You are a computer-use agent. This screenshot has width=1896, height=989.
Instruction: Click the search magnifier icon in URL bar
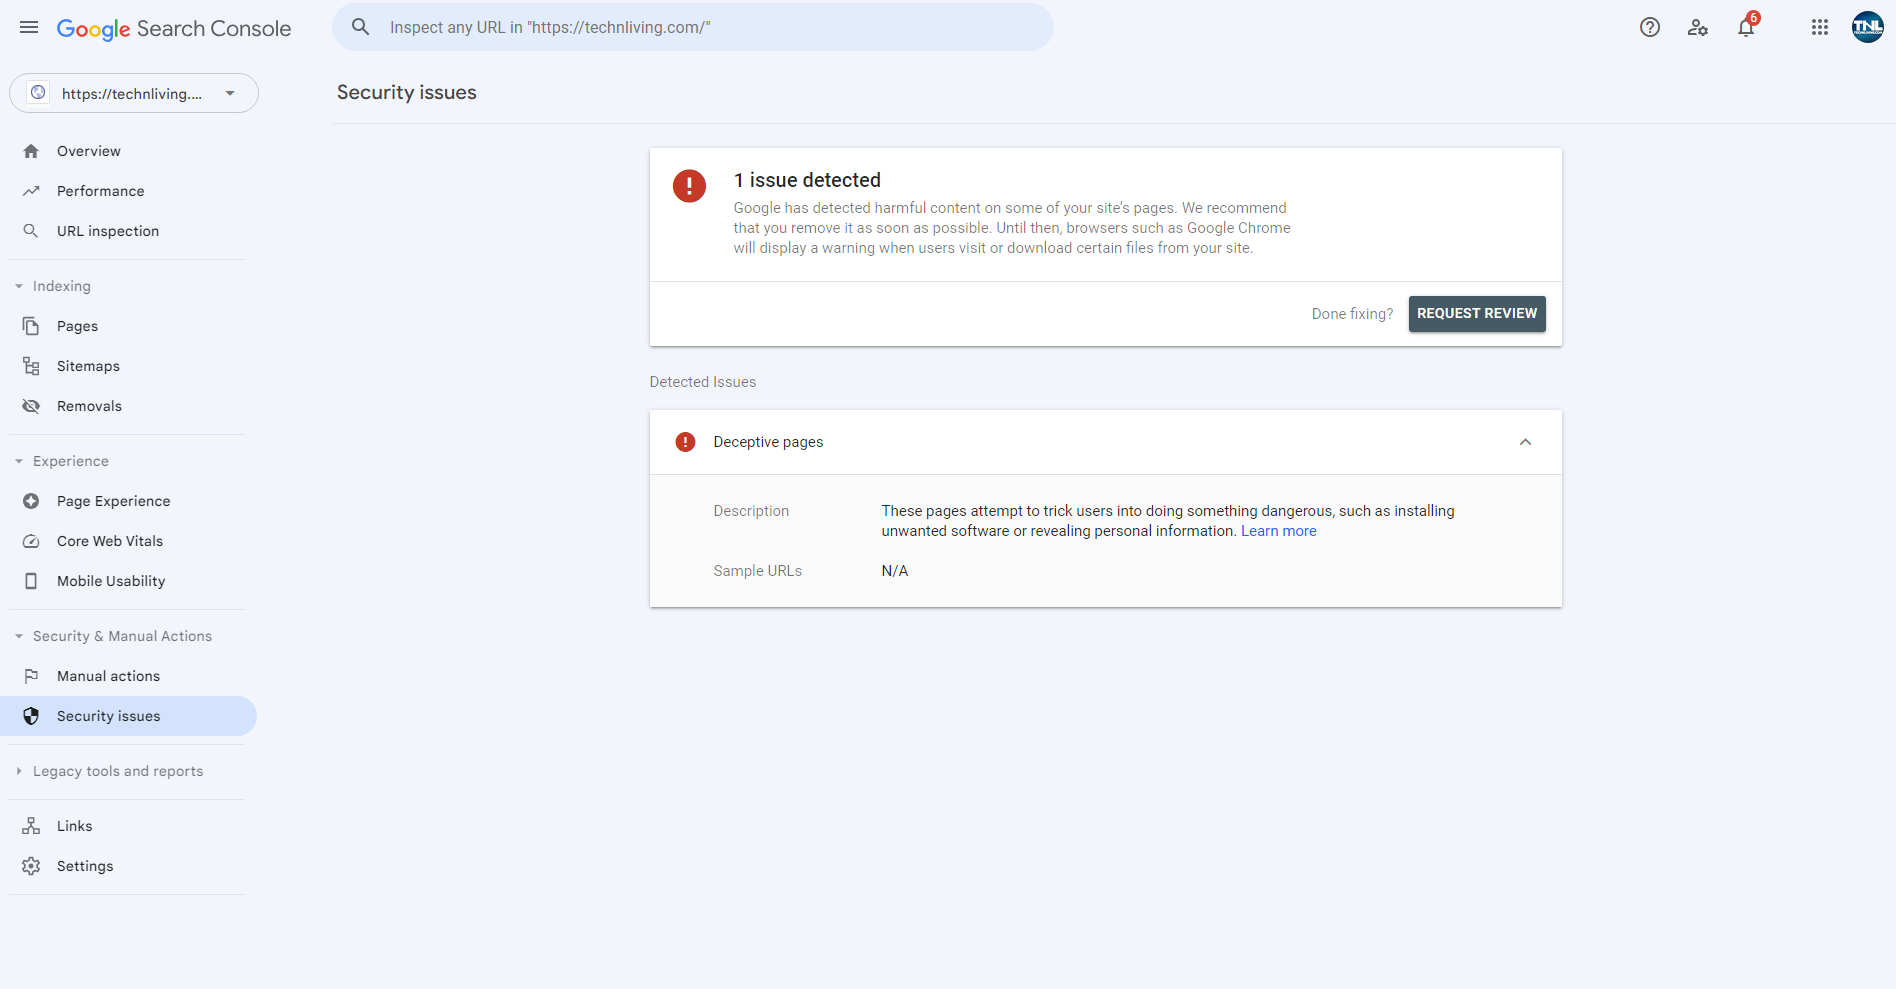pyautogui.click(x=361, y=27)
